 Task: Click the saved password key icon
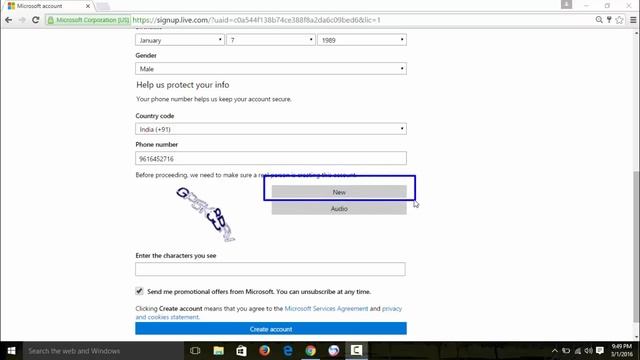[x=609, y=20]
